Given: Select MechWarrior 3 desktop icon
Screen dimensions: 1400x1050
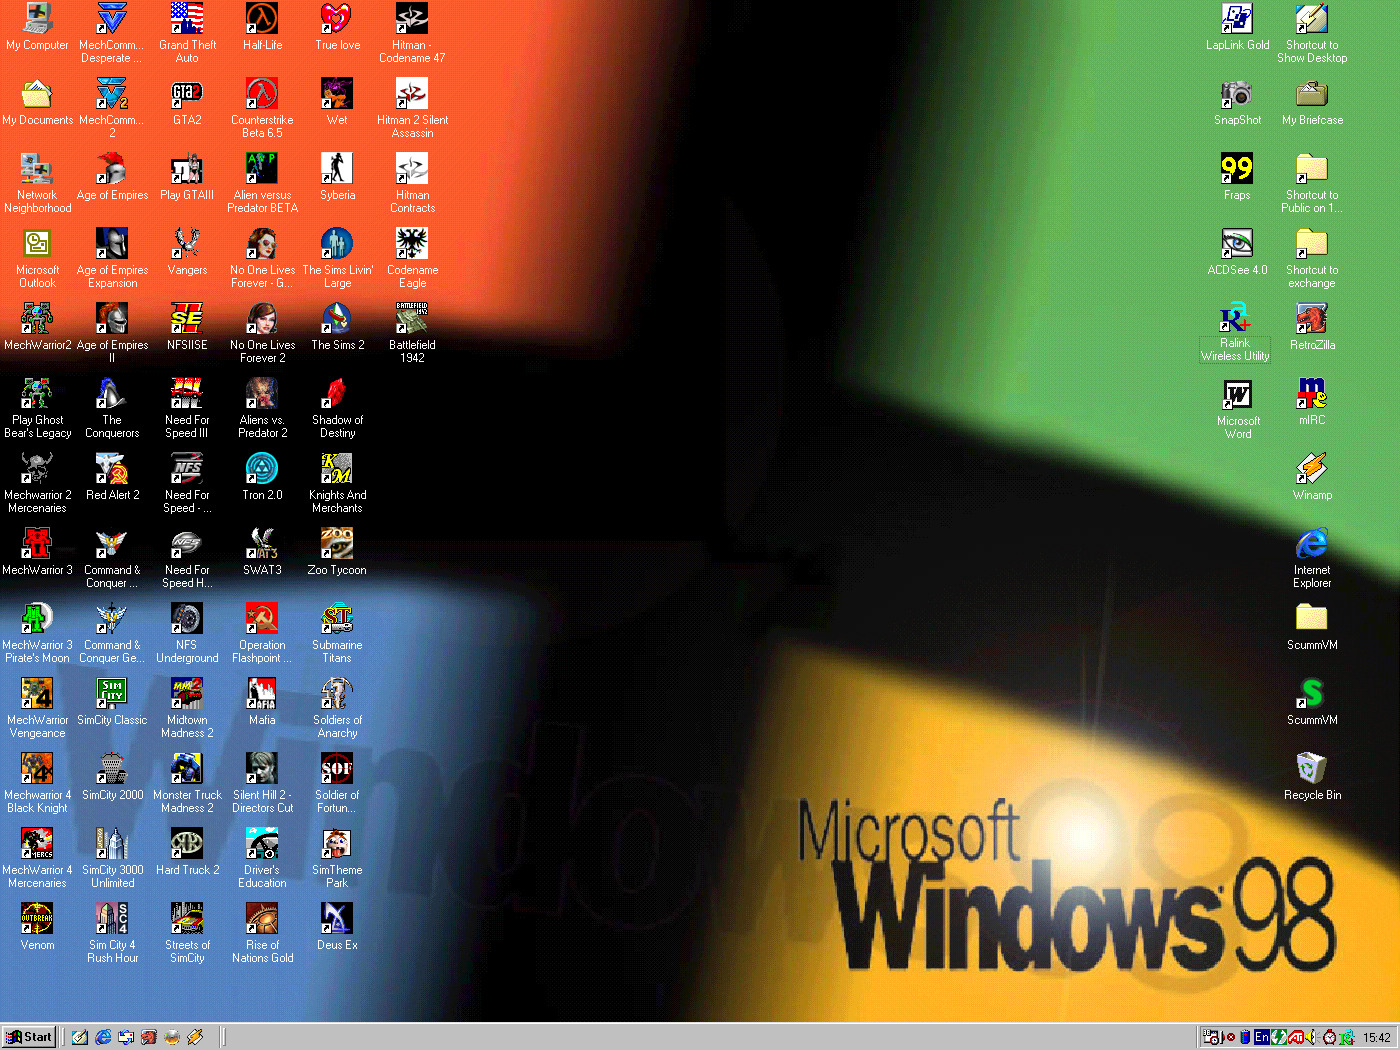Looking at the screenshot, I should (37, 552).
